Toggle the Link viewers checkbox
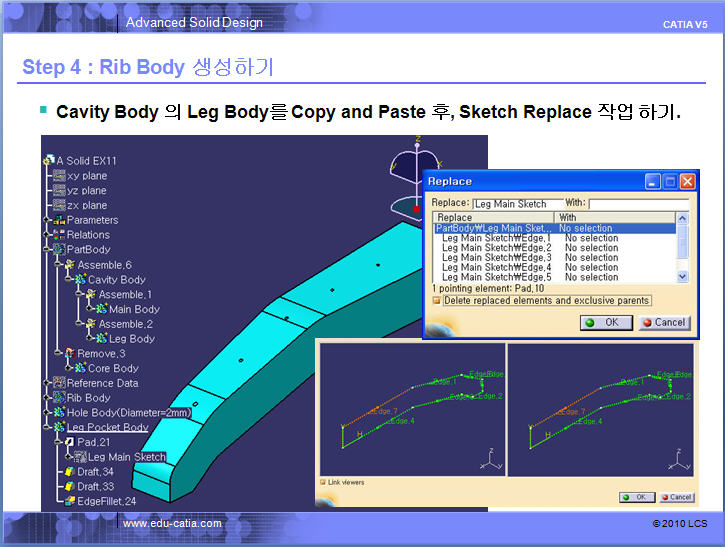 tap(322, 482)
